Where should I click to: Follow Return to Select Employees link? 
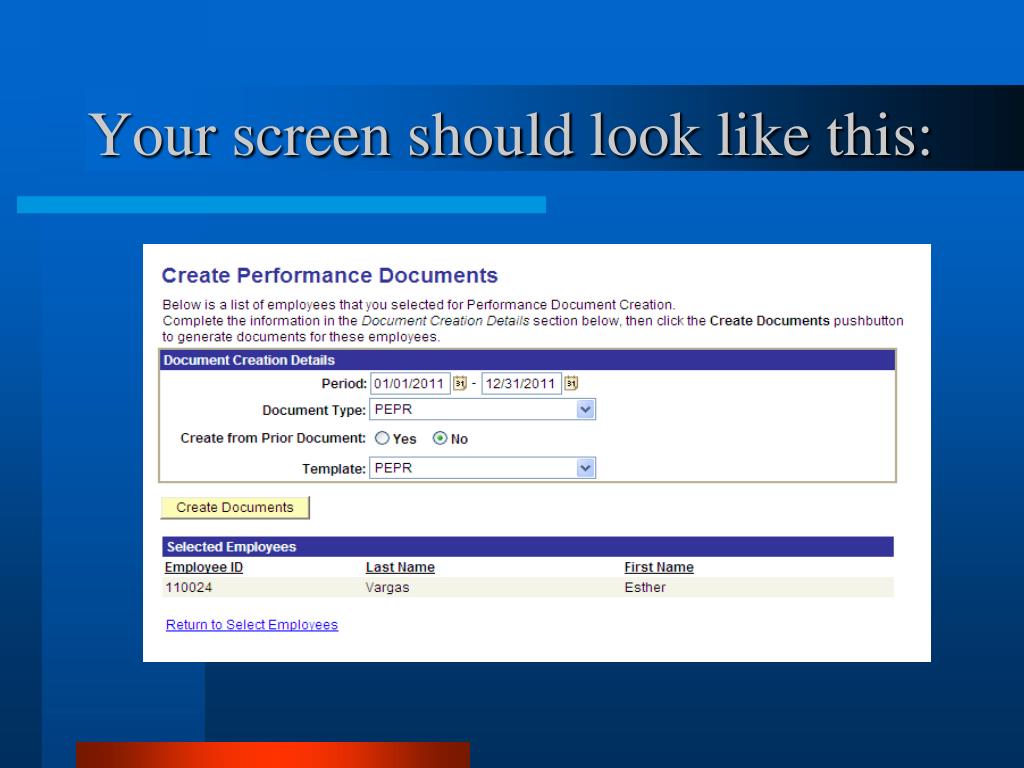252,624
